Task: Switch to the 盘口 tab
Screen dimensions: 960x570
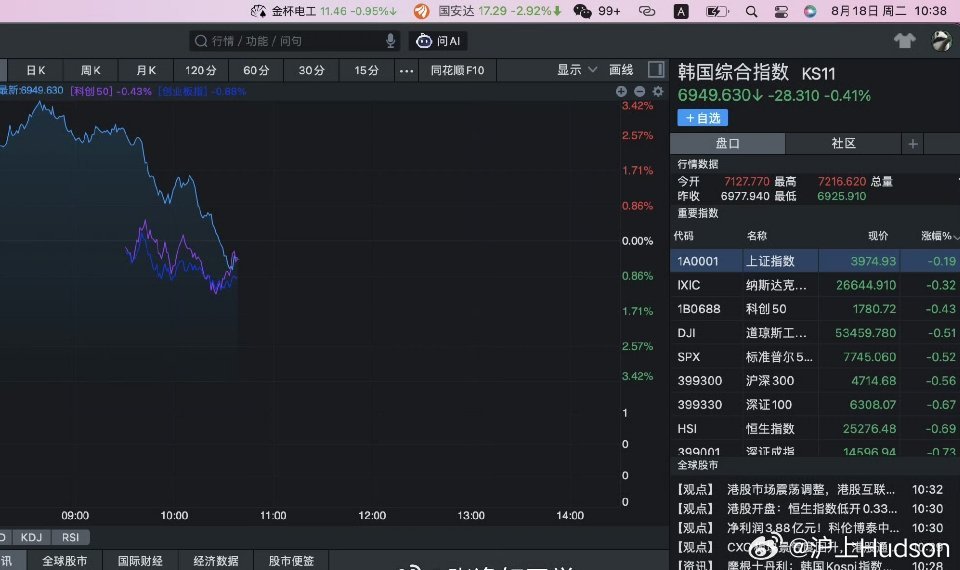Action: [x=727, y=143]
